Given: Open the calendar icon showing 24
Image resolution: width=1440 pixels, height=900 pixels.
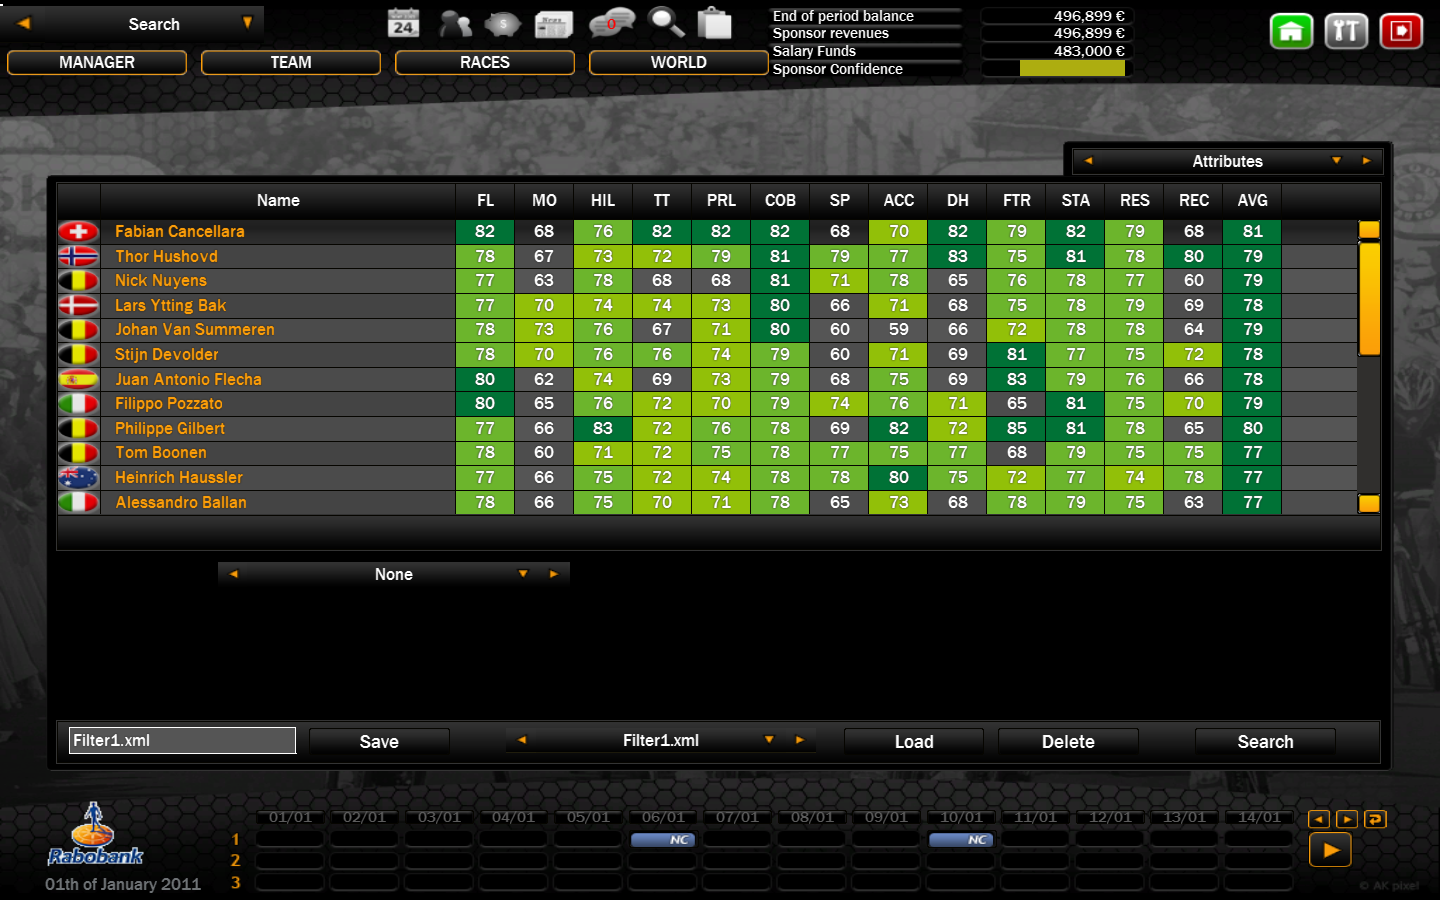Looking at the screenshot, I should 403,23.
